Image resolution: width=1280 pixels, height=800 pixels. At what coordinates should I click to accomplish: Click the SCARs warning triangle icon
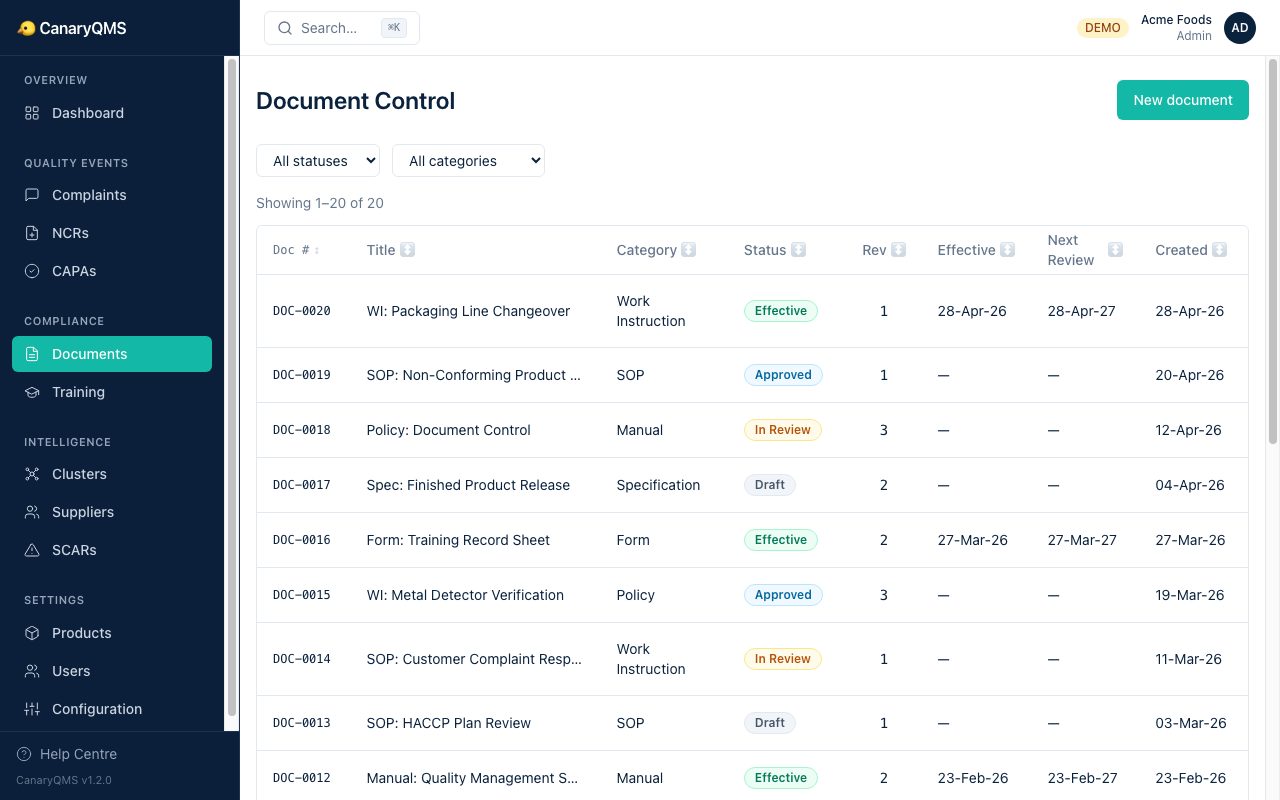tap(32, 550)
